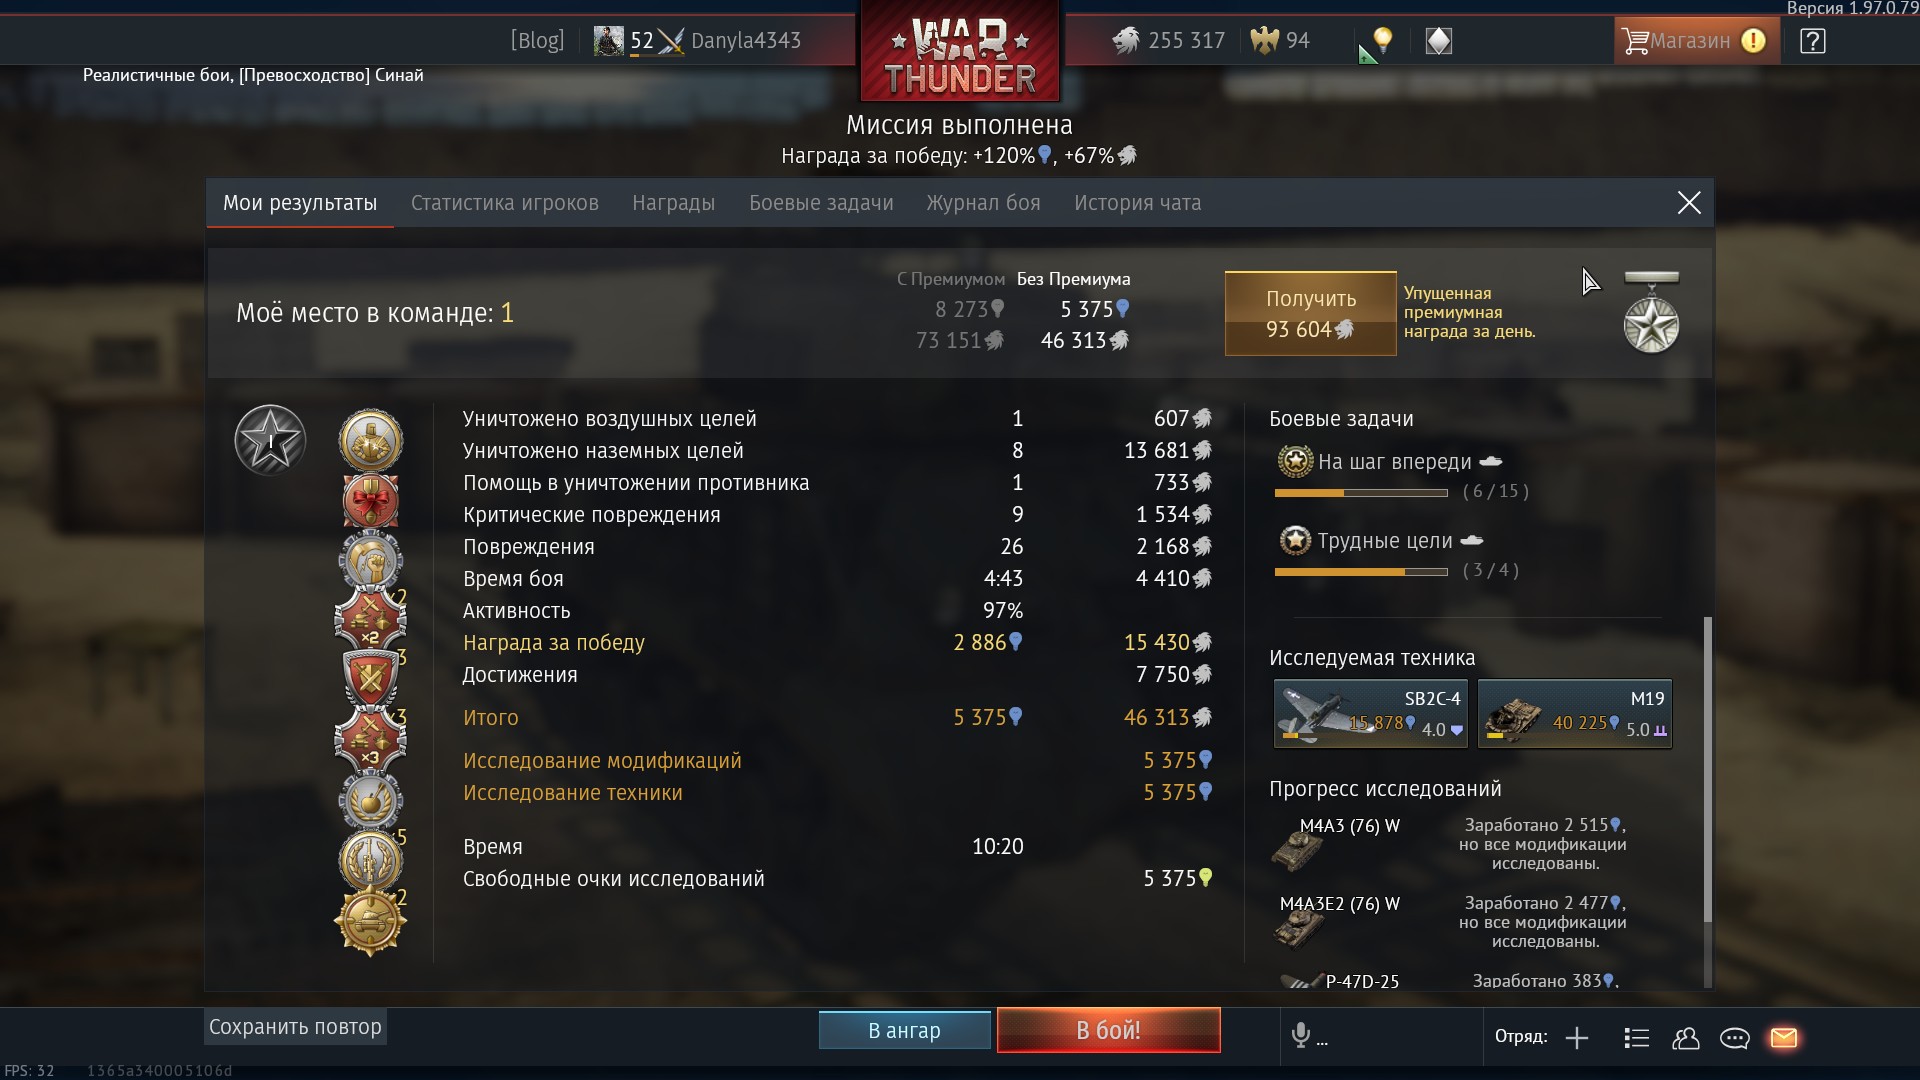This screenshot has width=1920, height=1080.
Task: Click На шаг впереди progress bar
Action: tap(1361, 493)
